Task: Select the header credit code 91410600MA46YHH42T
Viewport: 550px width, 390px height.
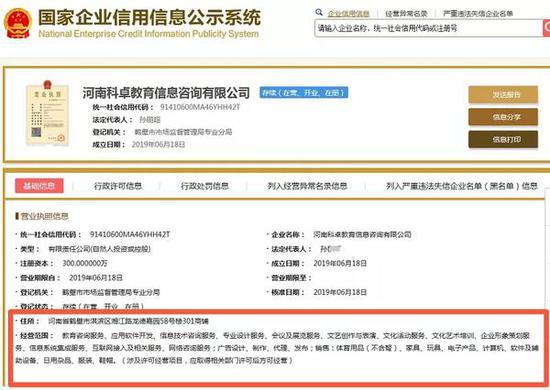Action: pyautogui.click(x=200, y=107)
